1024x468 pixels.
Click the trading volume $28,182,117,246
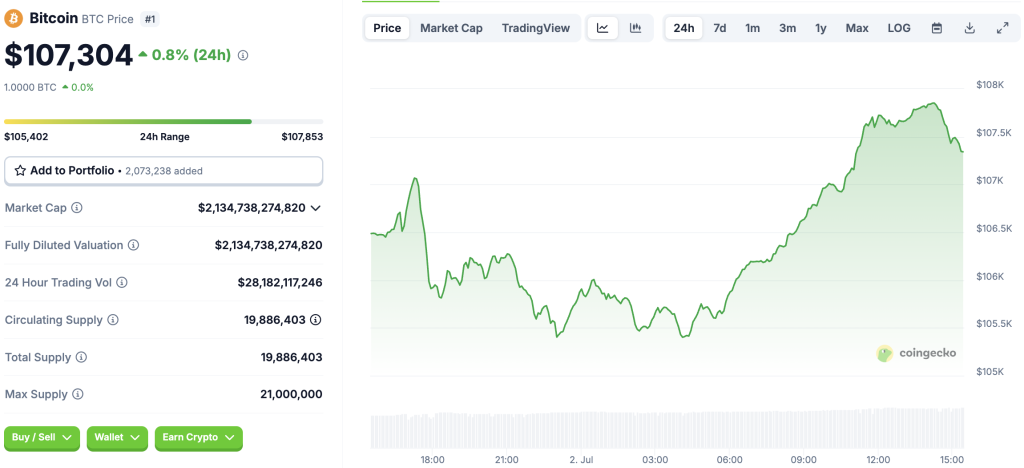tap(280, 283)
